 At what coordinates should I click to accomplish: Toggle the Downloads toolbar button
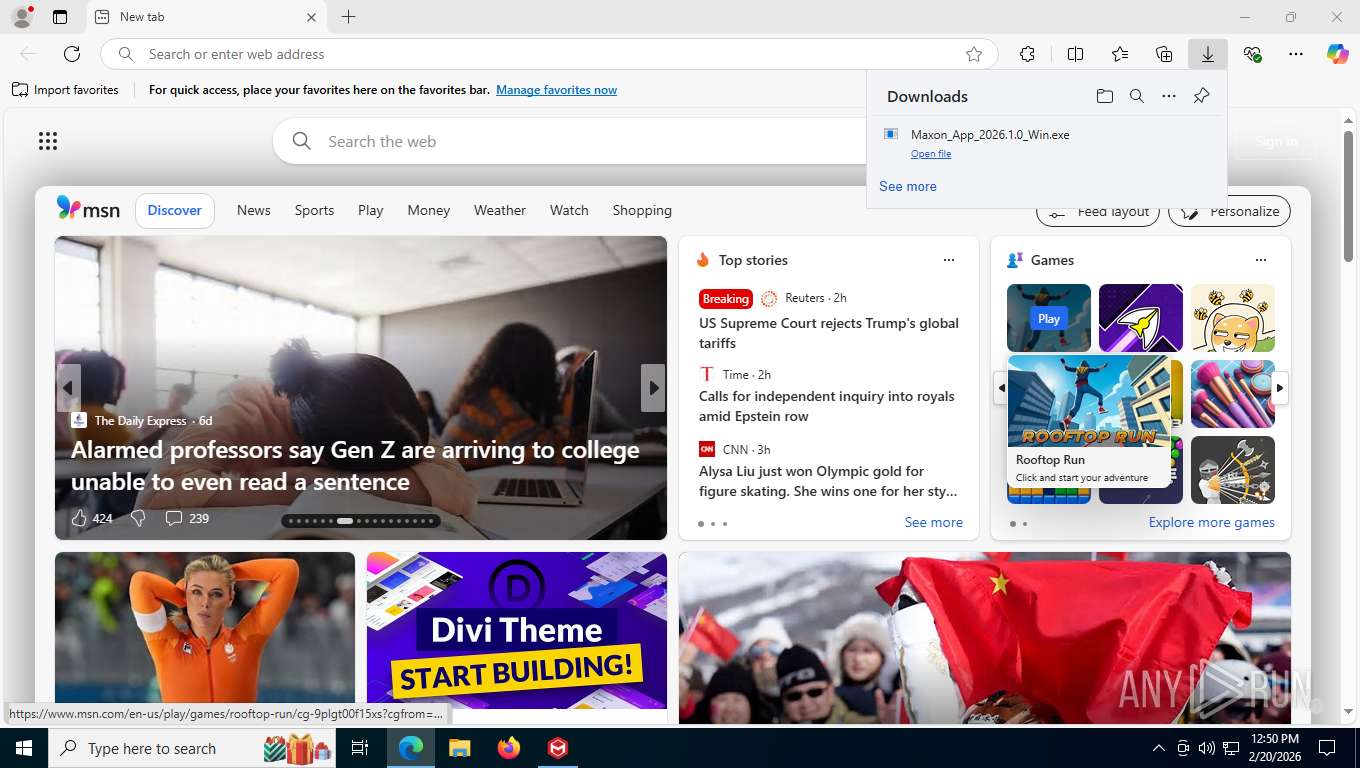pos(1208,54)
